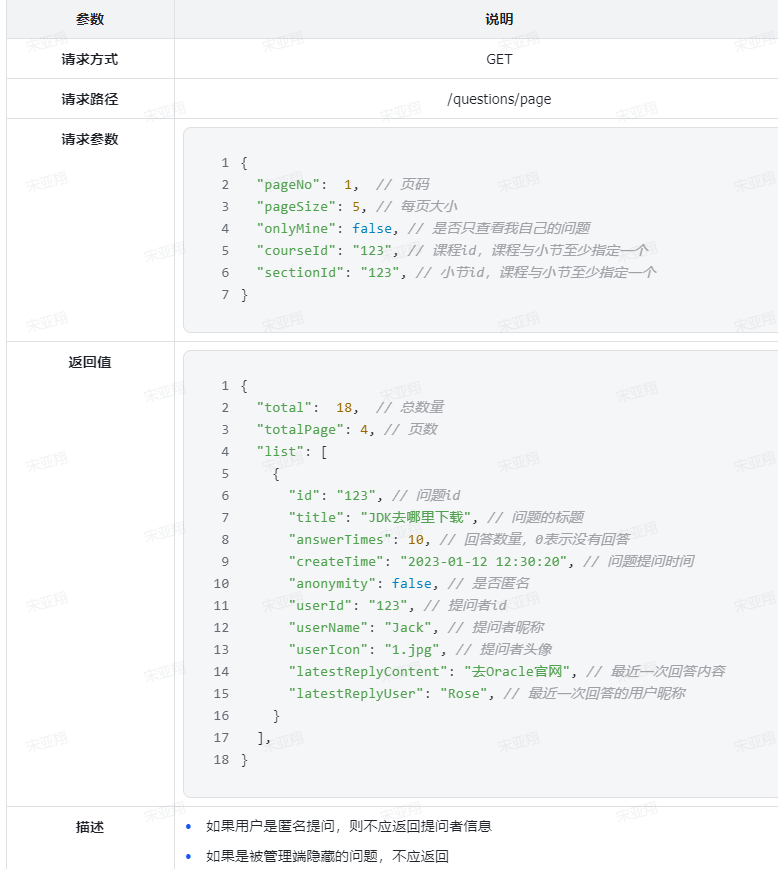
Task: Click the 如果用户是匿名提问 description bullet
Action: coord(349,826)
